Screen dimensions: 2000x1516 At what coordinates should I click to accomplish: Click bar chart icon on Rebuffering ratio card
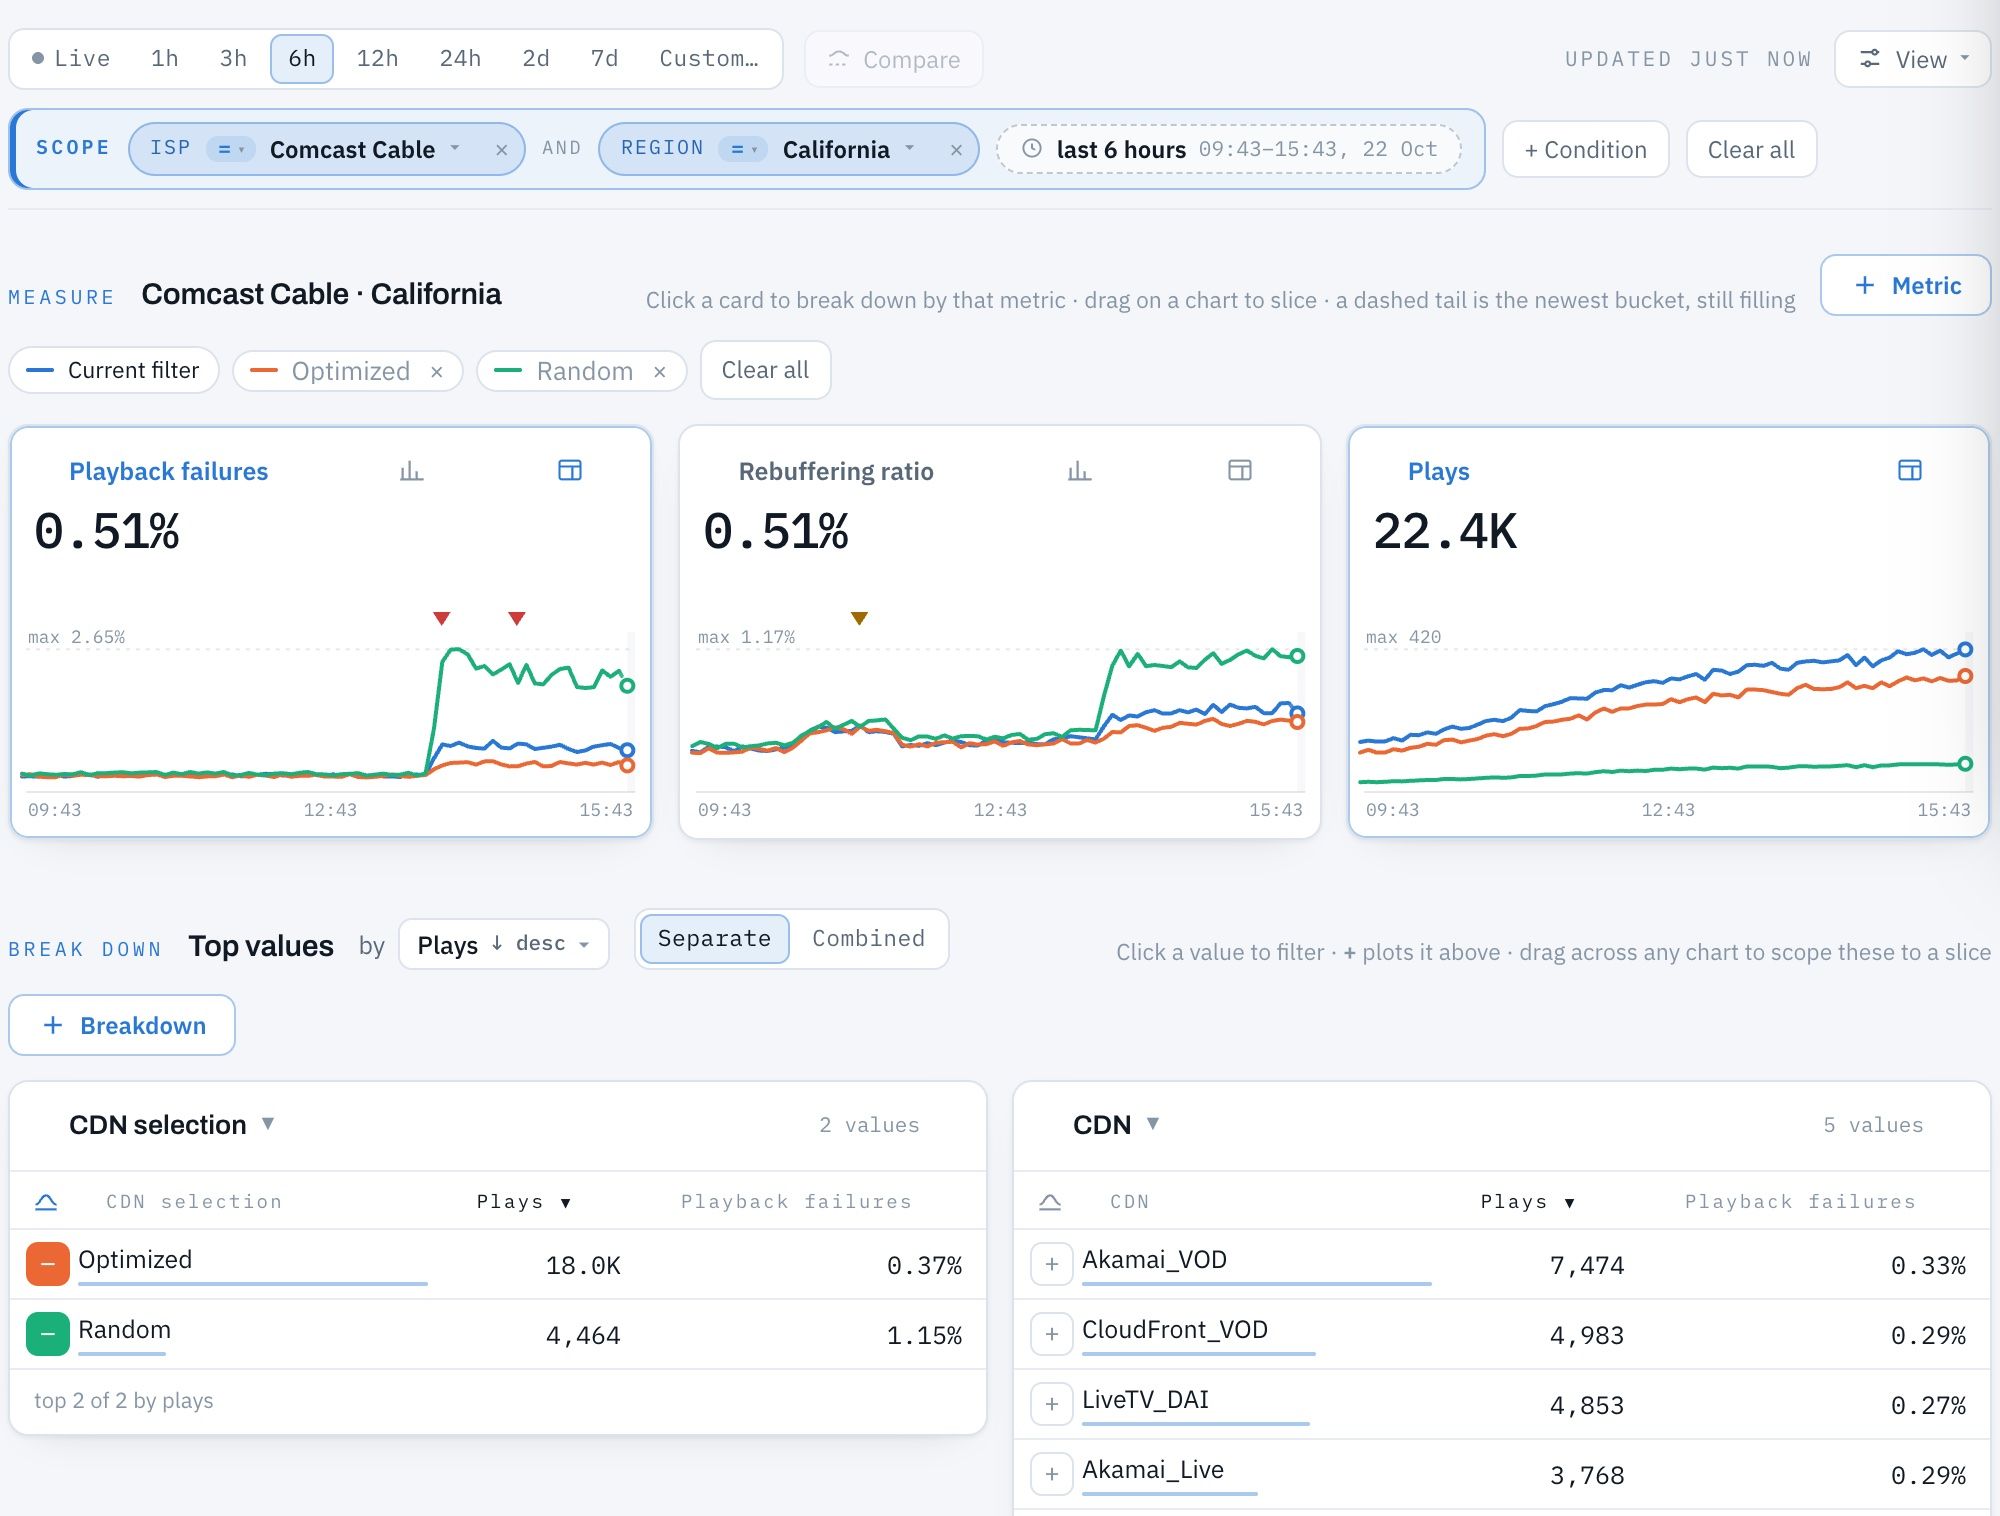pyautogui.click(x=1079, y=470)
